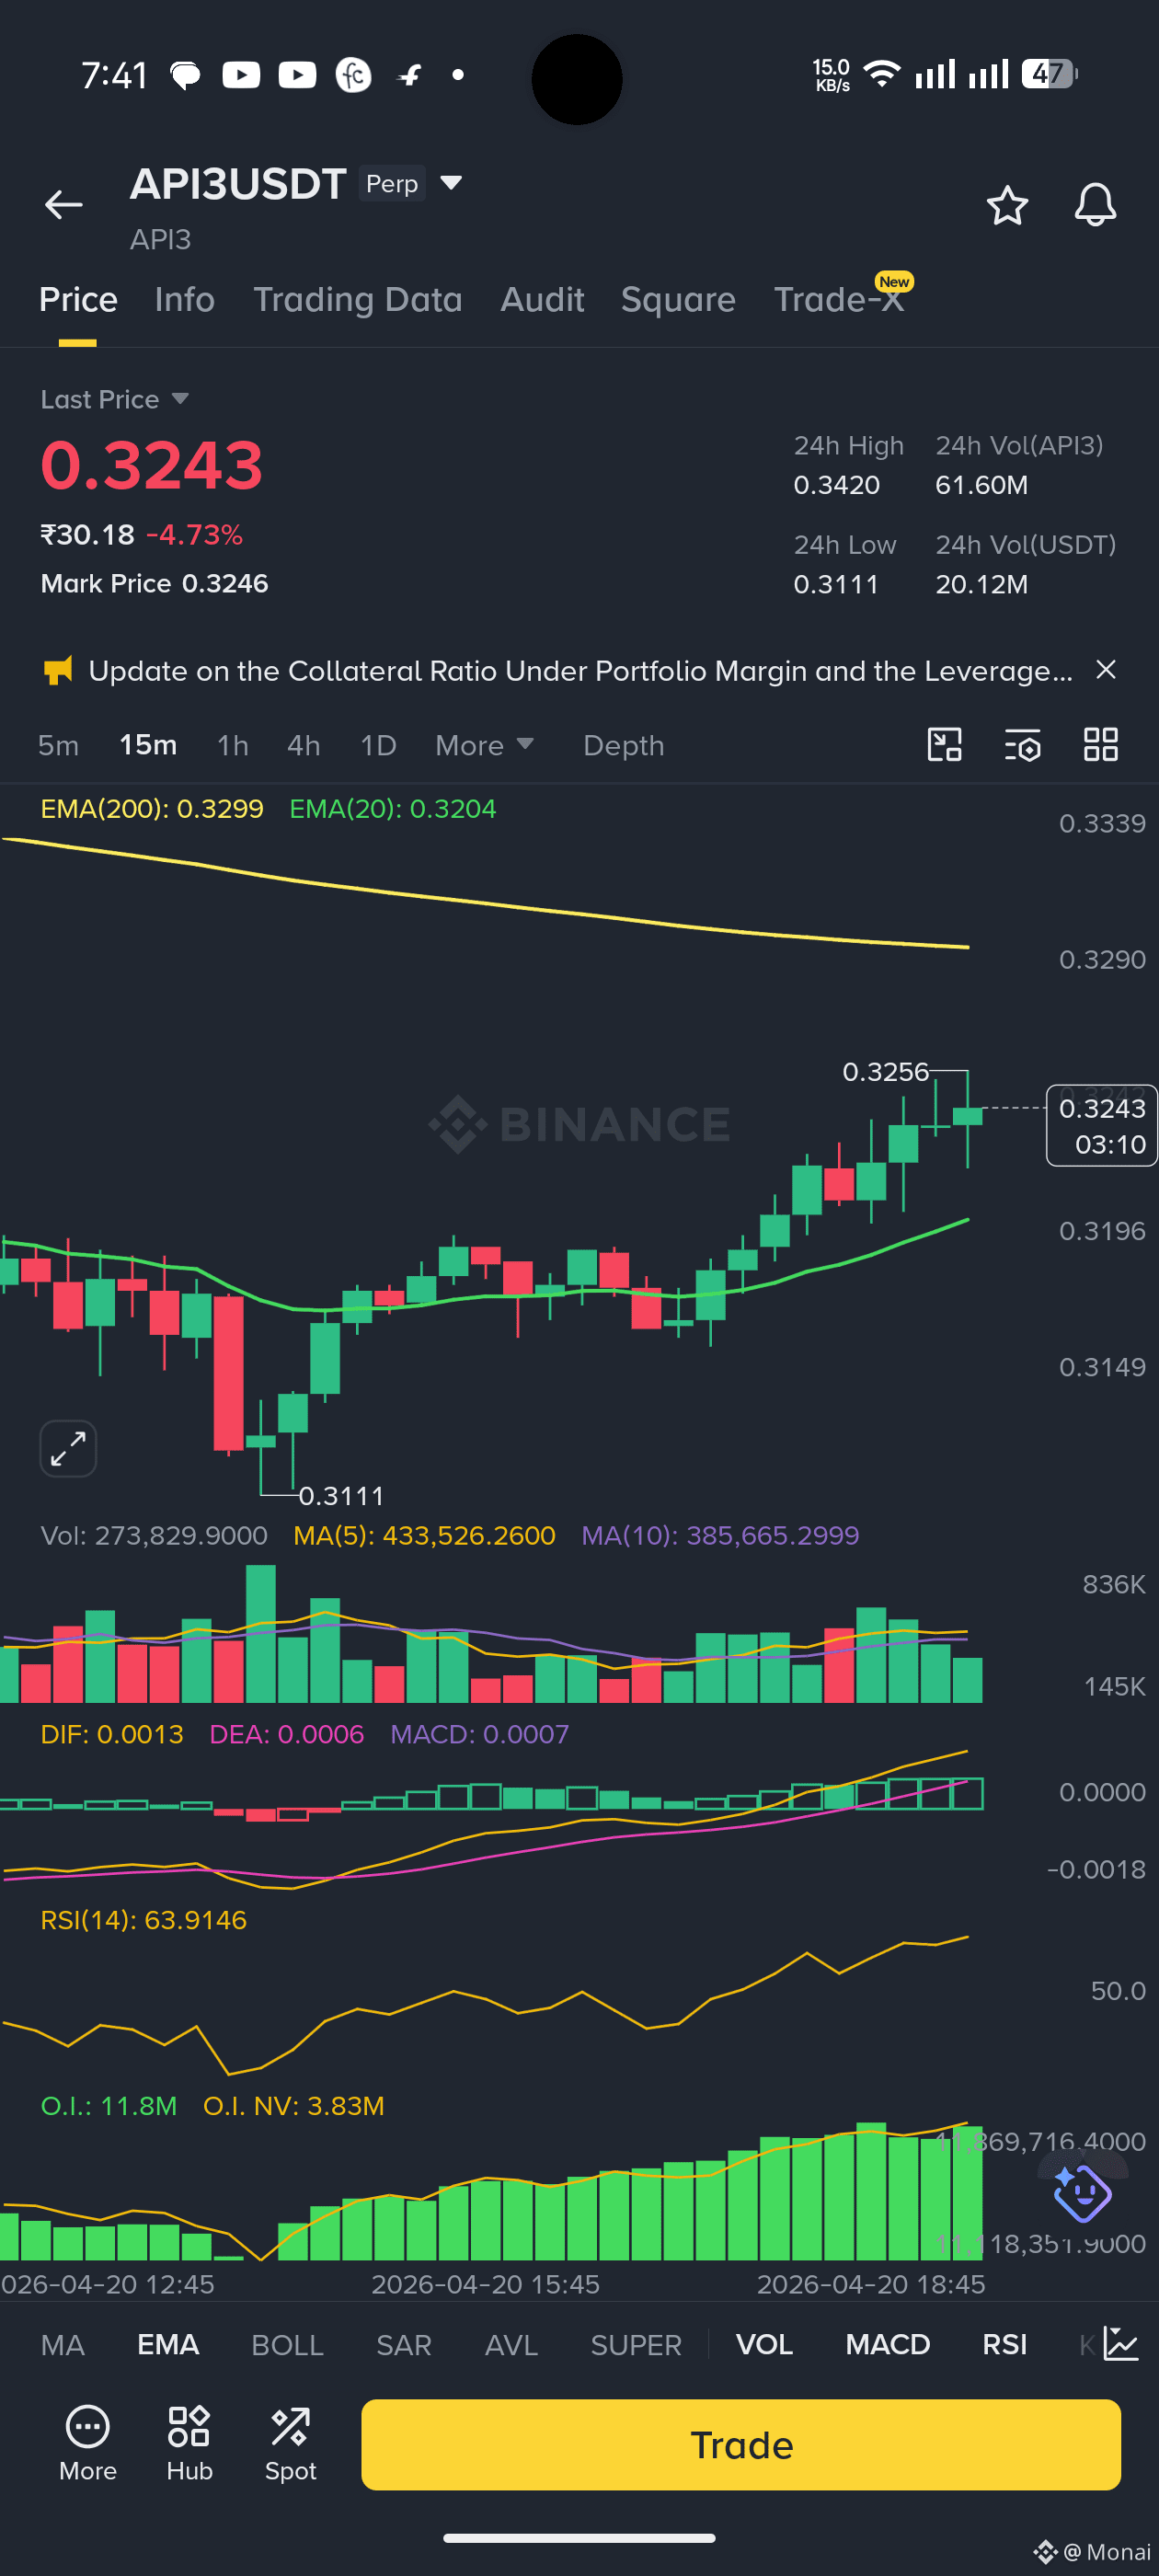
Task: Toggle the MACD sub-indicator
Action: click(x=887, y=2344)
